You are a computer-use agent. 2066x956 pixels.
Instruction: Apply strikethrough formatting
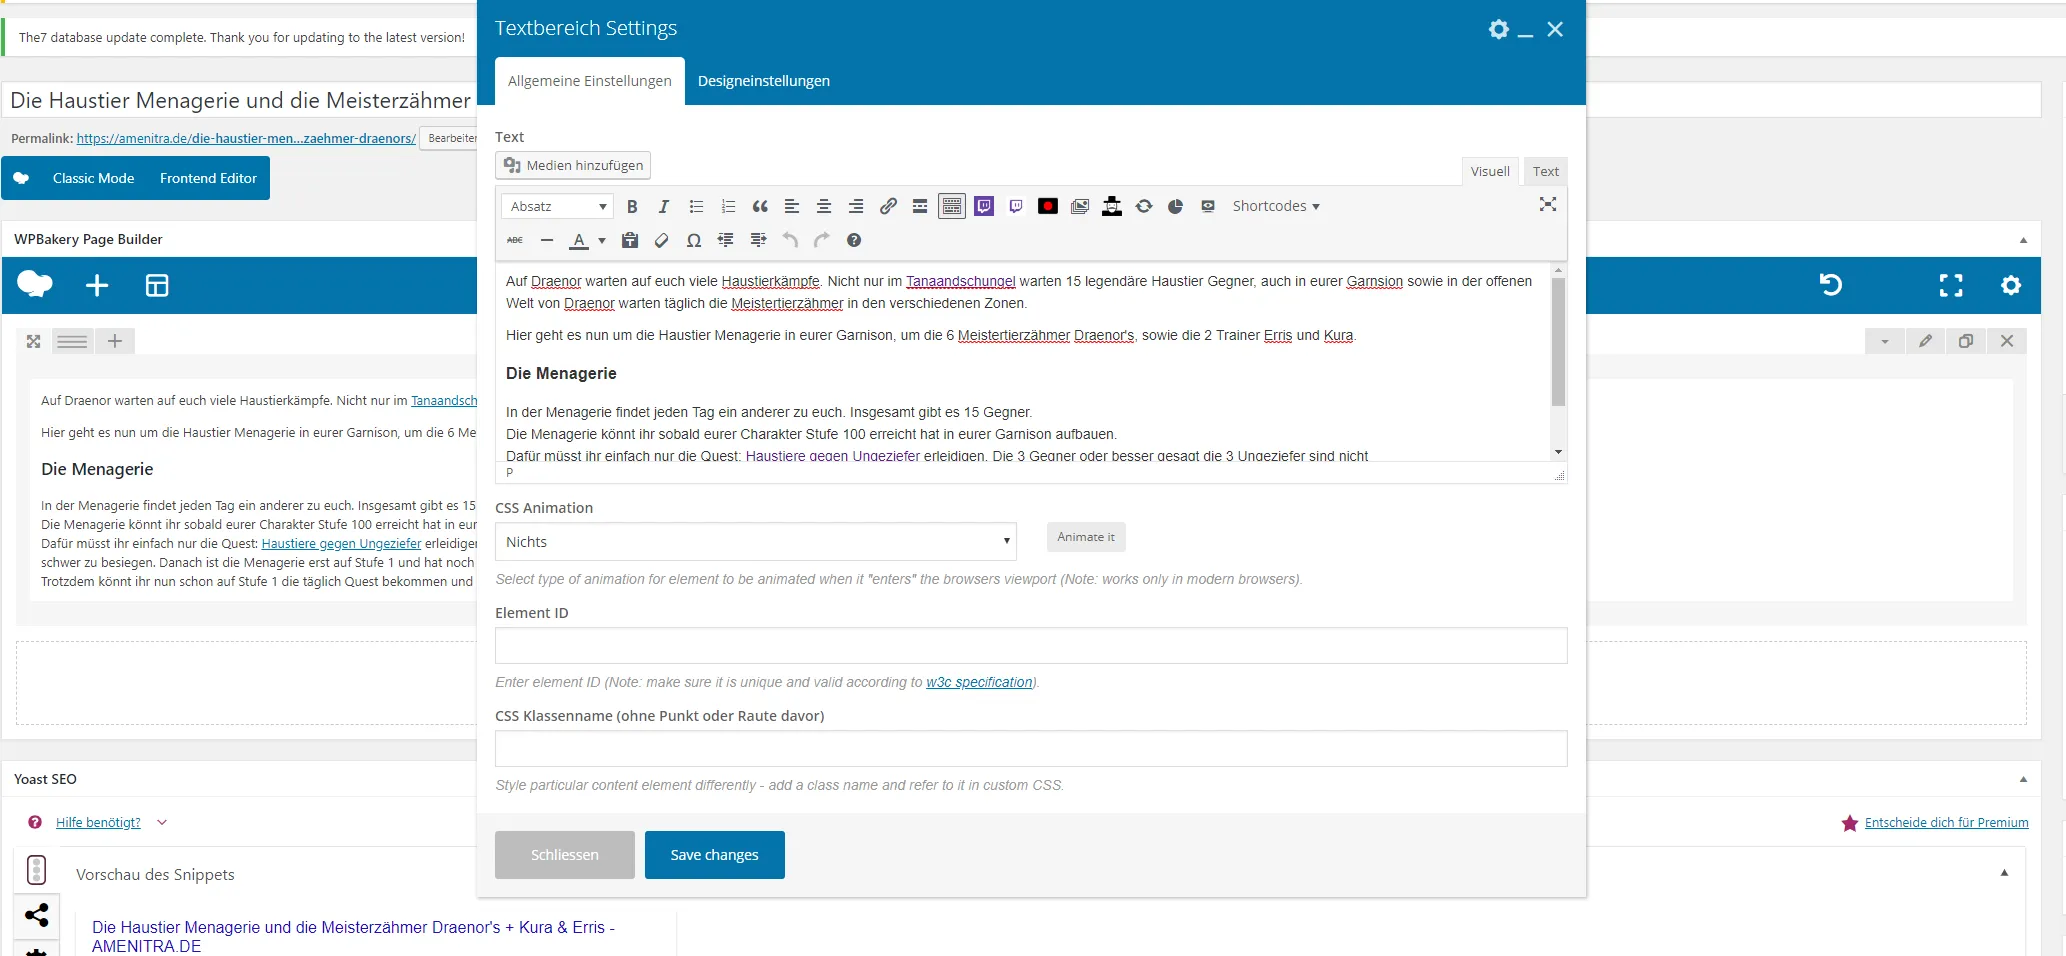point(515,240)
